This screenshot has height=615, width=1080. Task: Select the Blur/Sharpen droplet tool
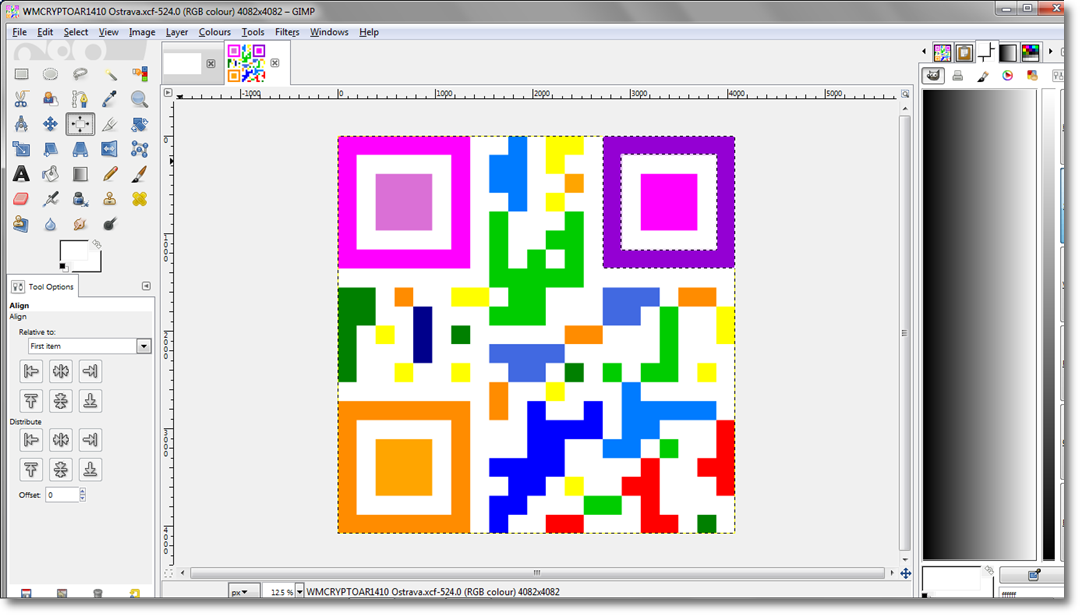tap(50, 224)
